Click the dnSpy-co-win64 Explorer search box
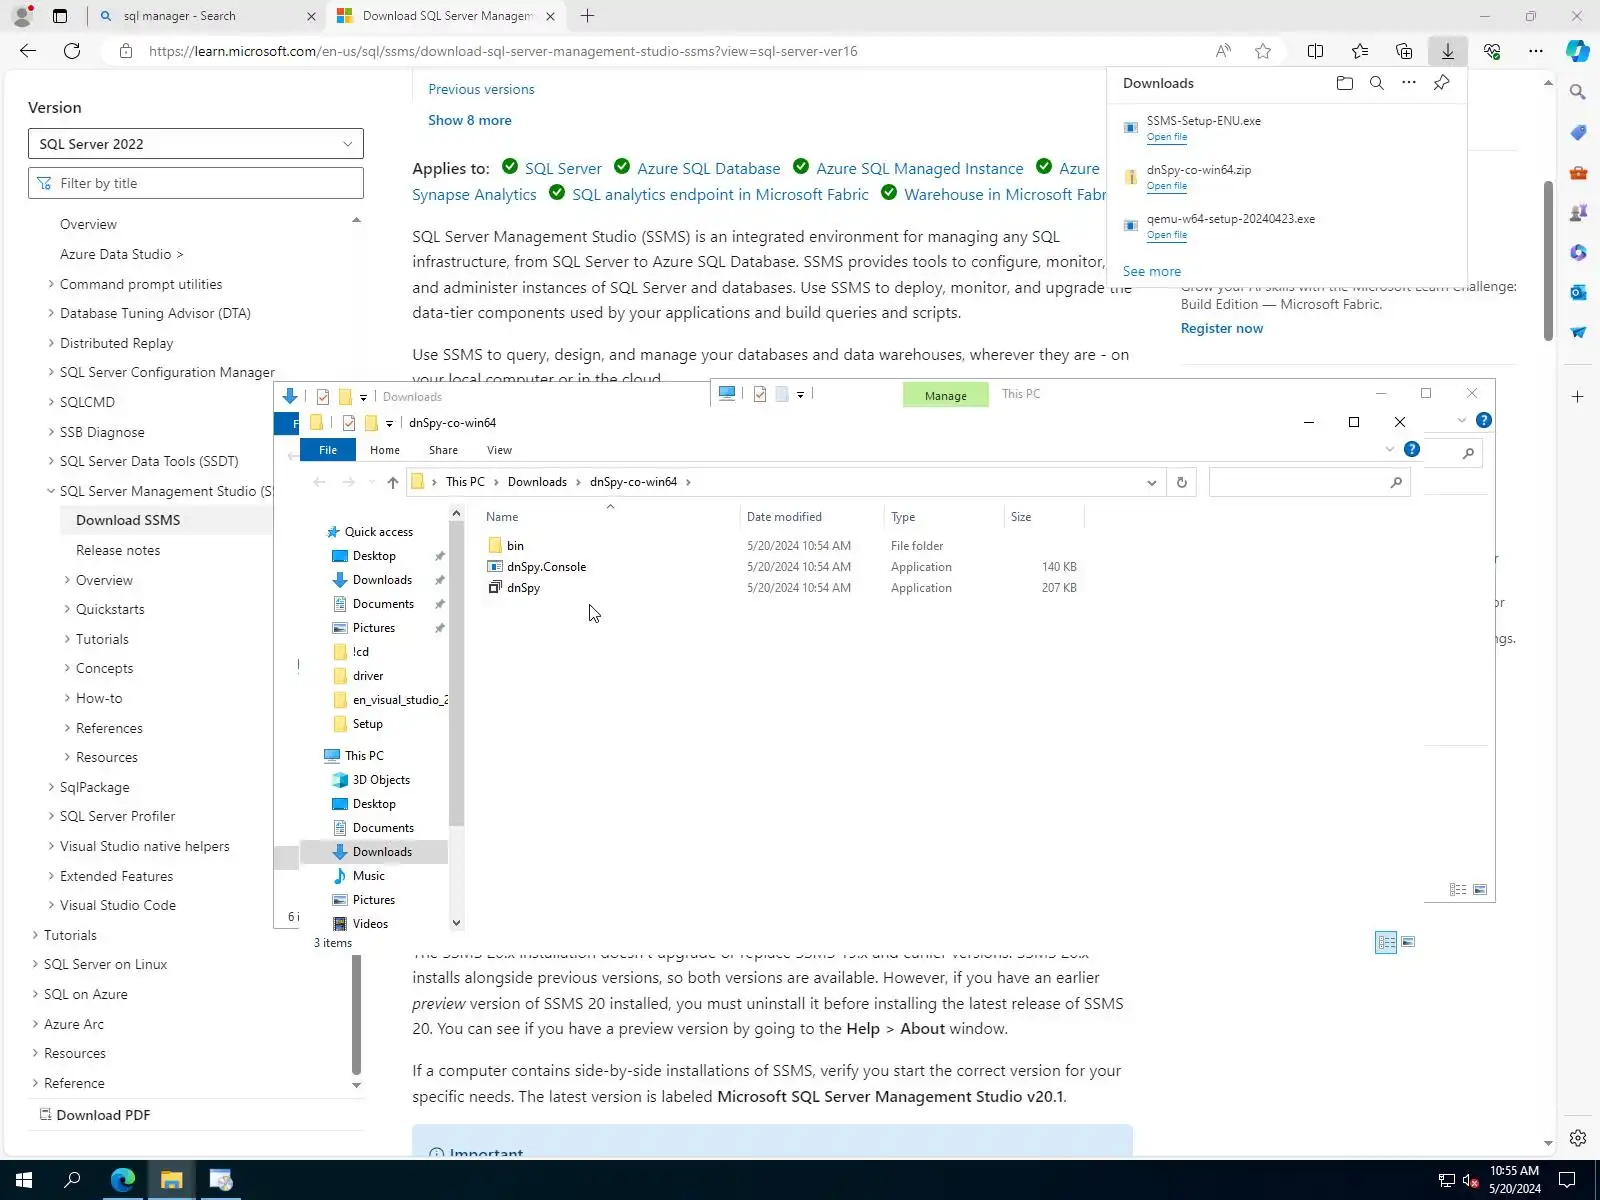Screen dimensions: 1600x1200 point(1309,482)
